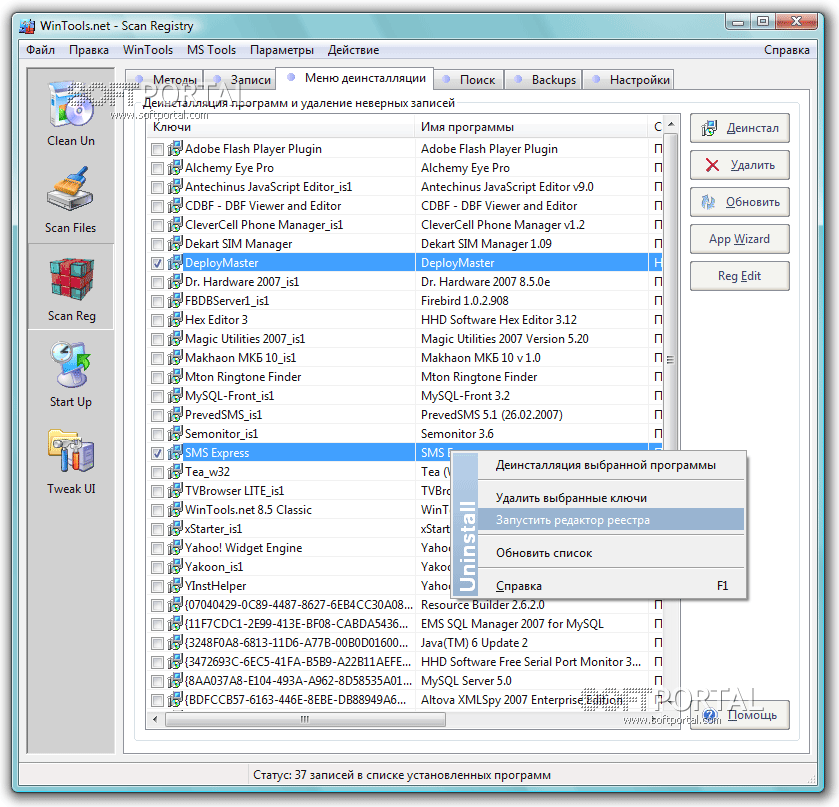Click the Hex Editor 3 row icon

point(175,319)
